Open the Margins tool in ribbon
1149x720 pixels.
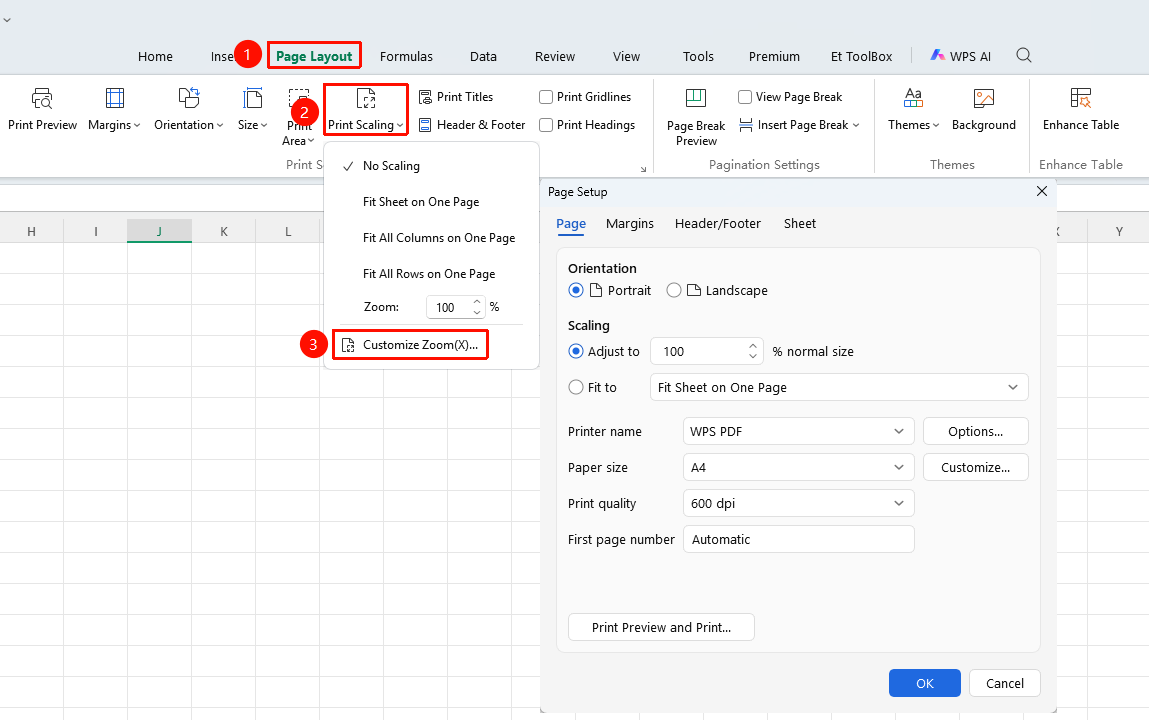[114, 109]
